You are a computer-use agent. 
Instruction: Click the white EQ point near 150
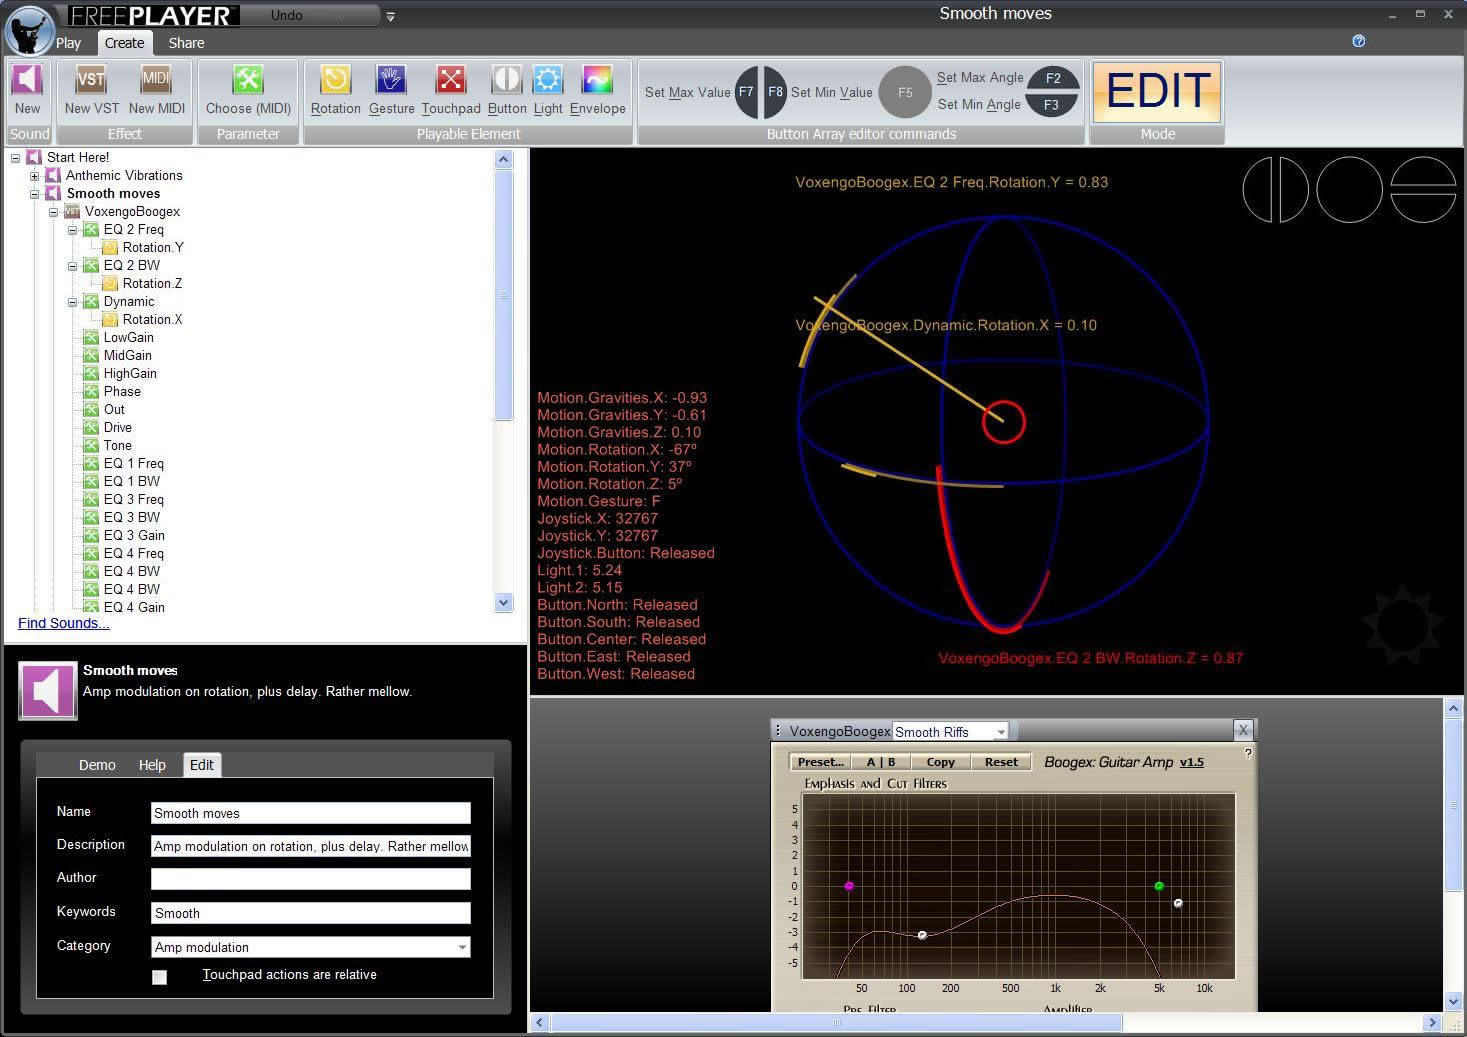922,935
